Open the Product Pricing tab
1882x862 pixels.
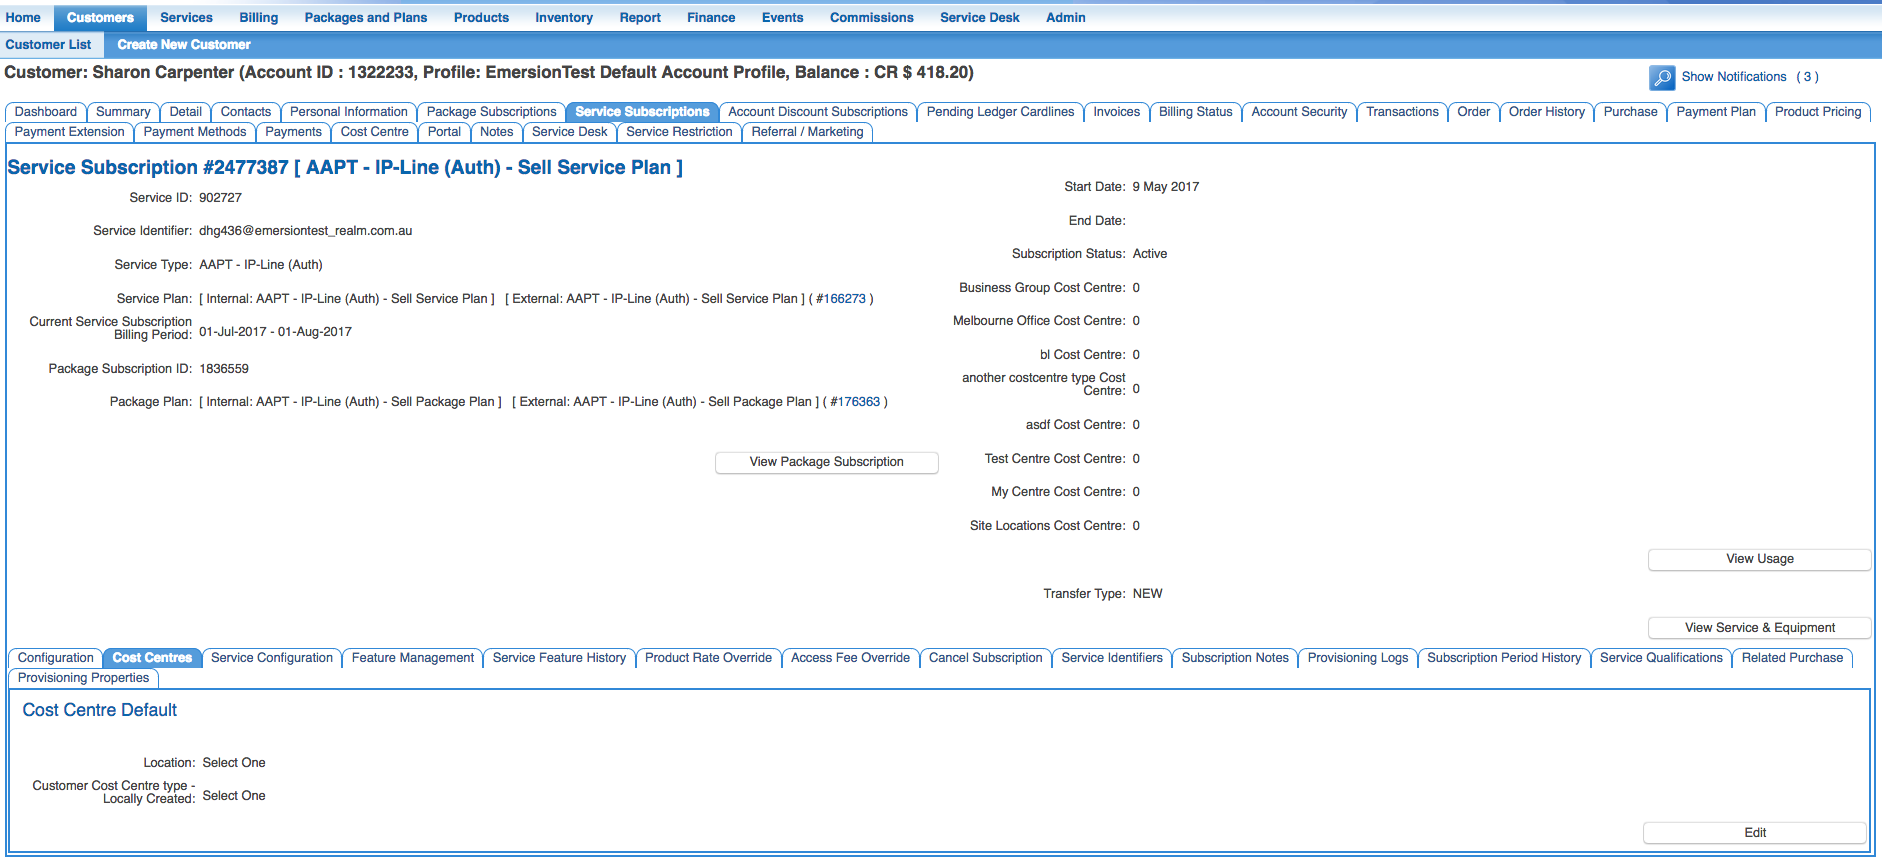pos(1818,112)
